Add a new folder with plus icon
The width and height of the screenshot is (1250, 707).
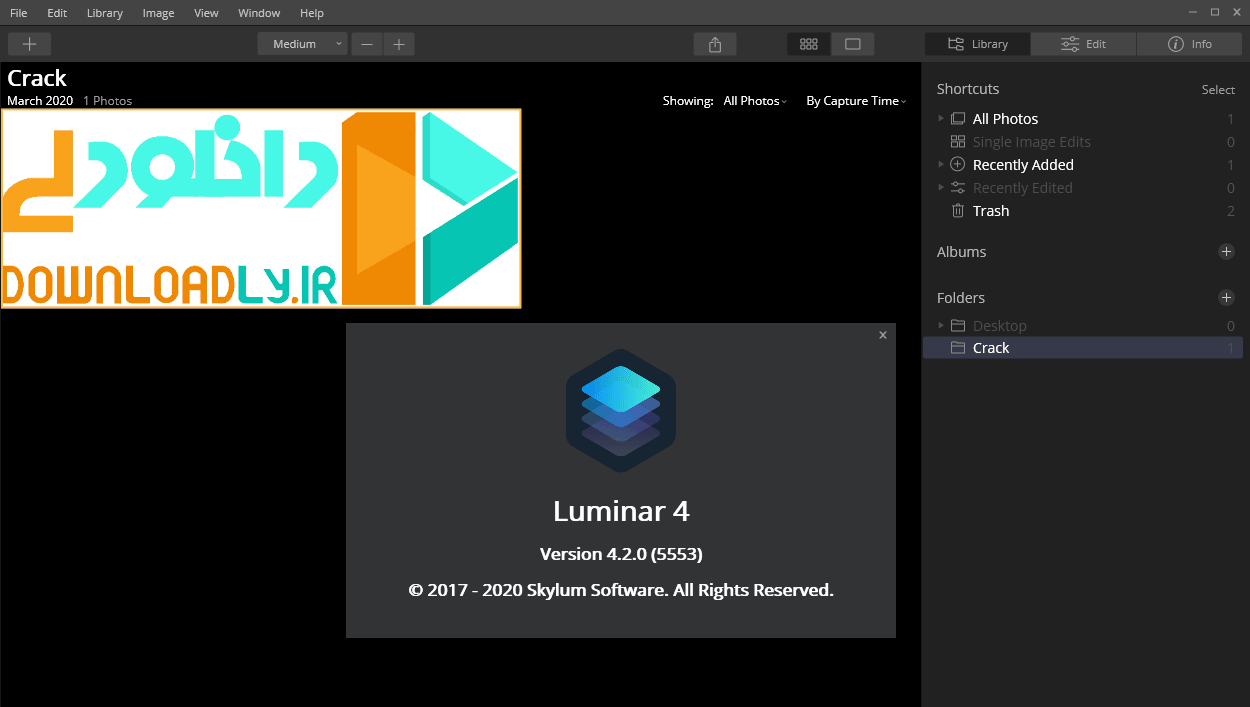[x=1227, y=298]
